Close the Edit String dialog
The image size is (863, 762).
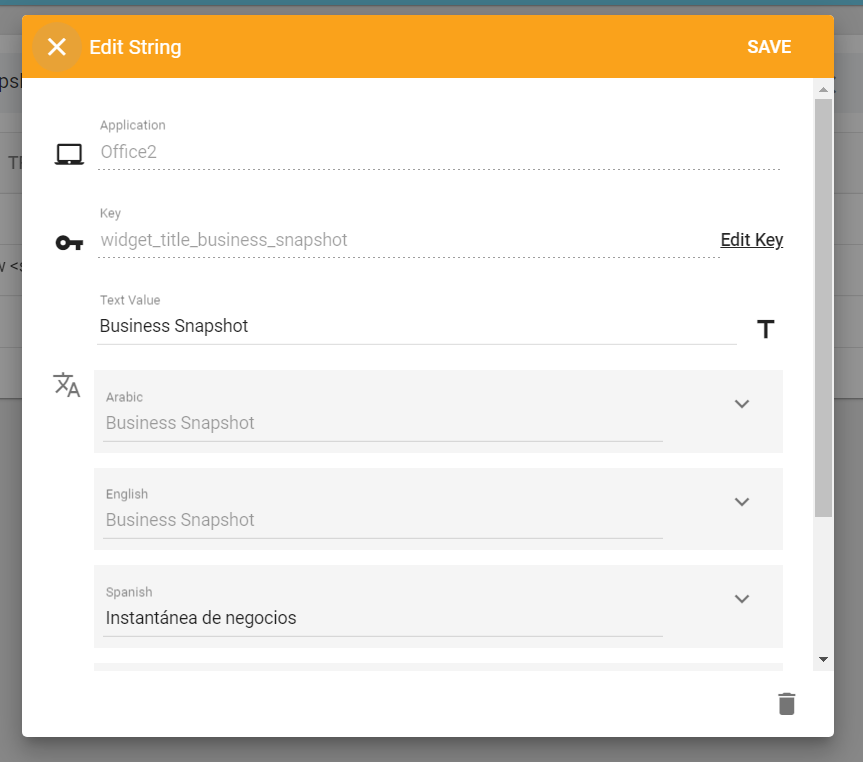(x=57, y=47)
